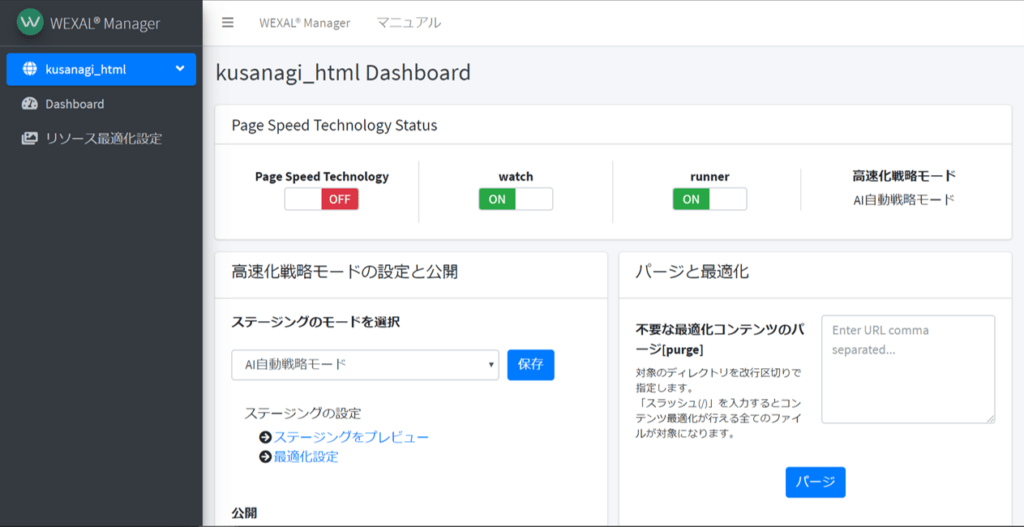This screenshot has height=527, width=1024.
Task: Open the 最適化設定 link
Action: (306, 457)
